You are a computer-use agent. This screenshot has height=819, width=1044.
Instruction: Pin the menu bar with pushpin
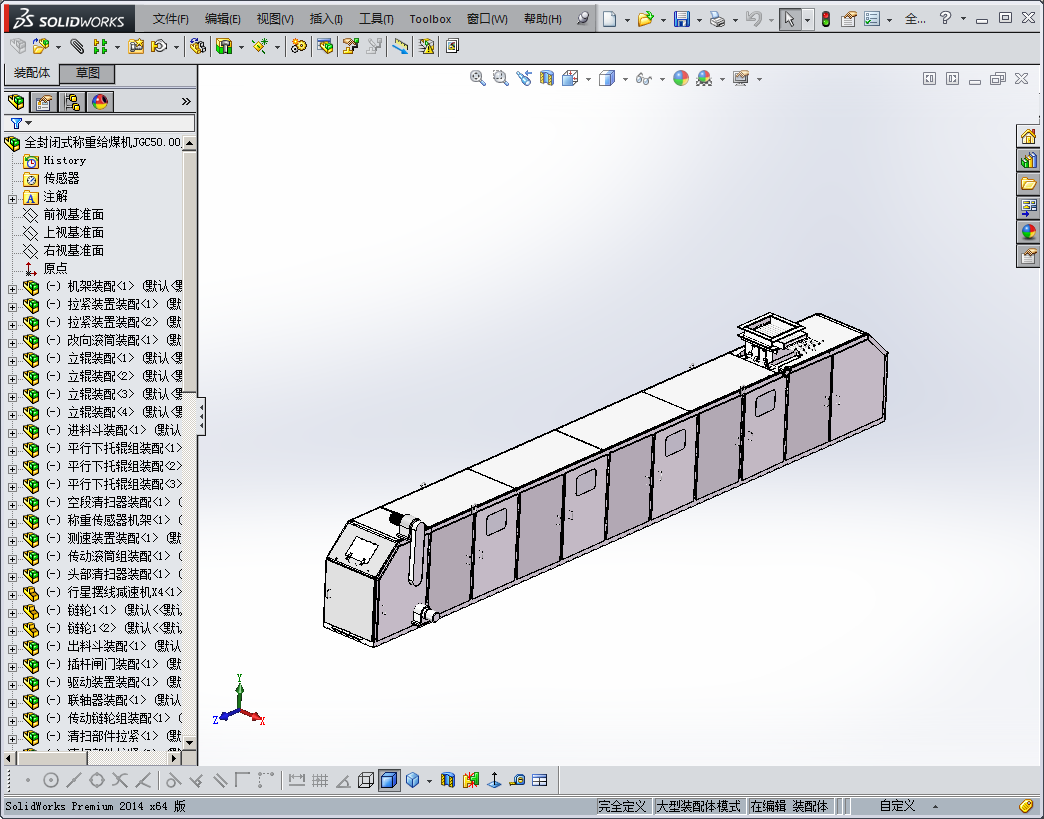point(583,18)
